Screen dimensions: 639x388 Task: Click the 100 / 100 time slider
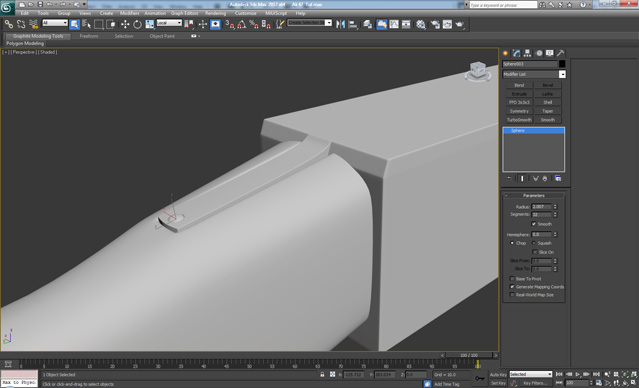(469, 355)
